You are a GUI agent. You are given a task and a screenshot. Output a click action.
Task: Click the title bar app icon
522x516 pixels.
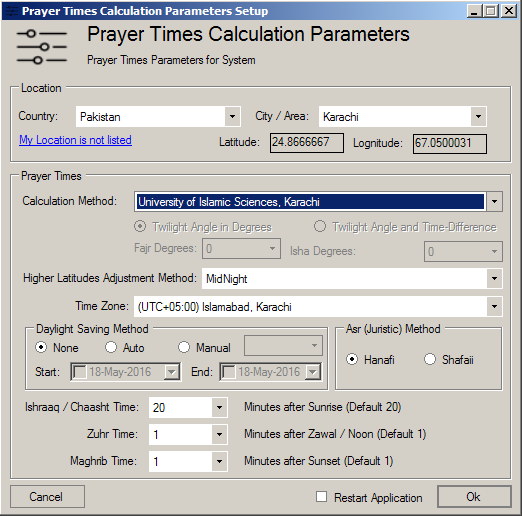pos(11,11)
